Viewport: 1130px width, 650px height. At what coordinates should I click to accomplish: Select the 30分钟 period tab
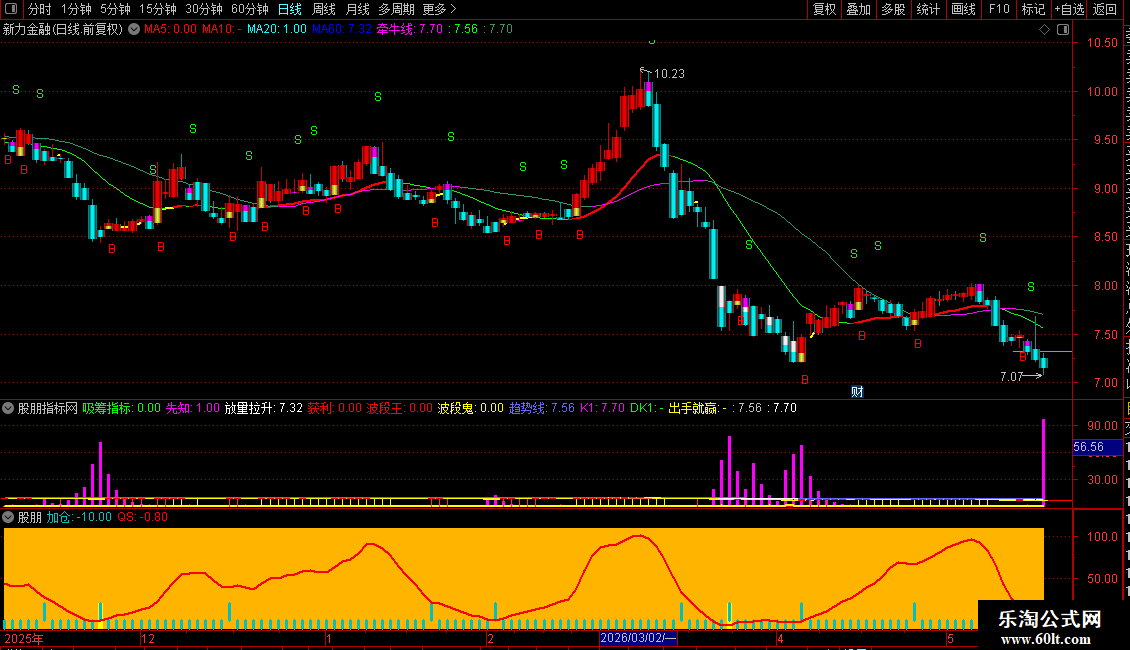click(x=204, y=9)
